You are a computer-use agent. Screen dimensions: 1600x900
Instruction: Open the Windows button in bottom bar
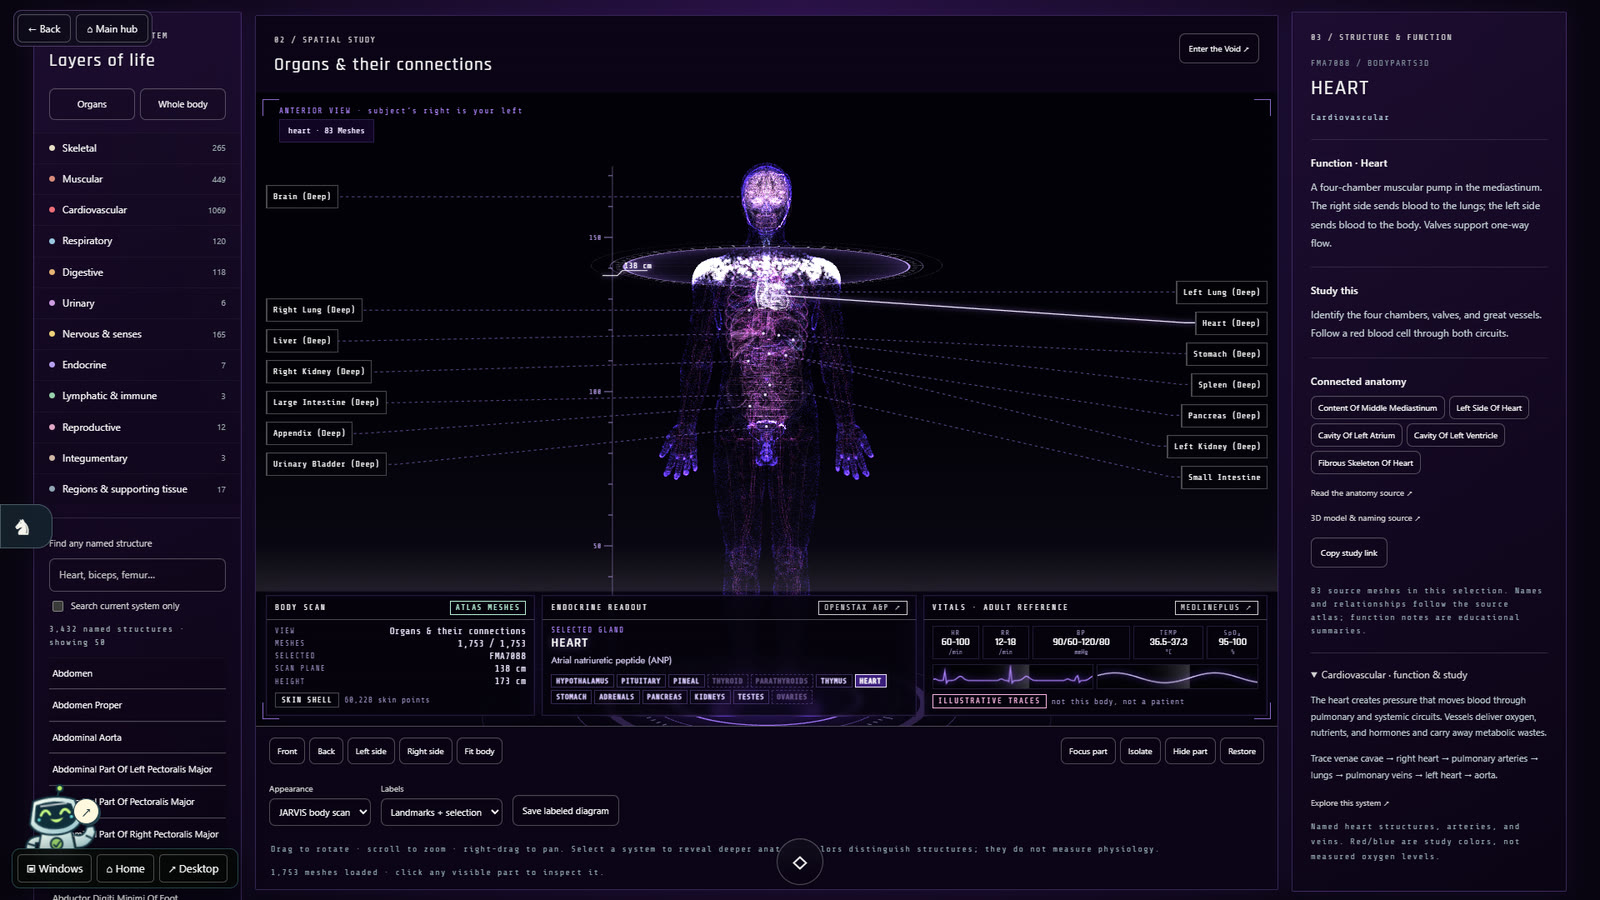pos(54,869)
